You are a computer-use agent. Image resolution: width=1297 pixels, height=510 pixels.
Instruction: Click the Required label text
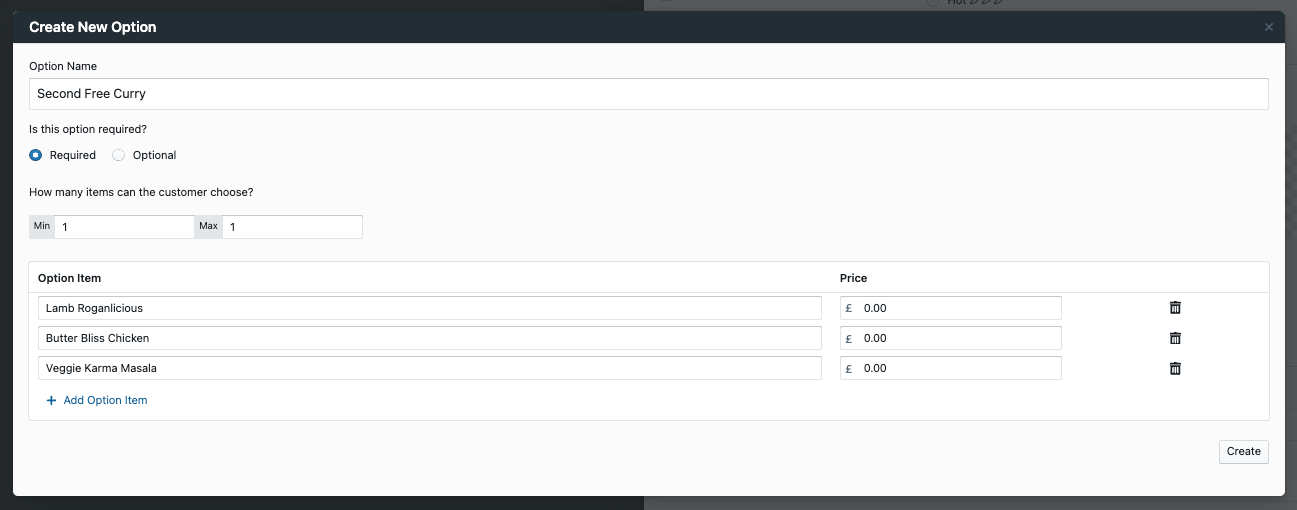click(73, 155)
